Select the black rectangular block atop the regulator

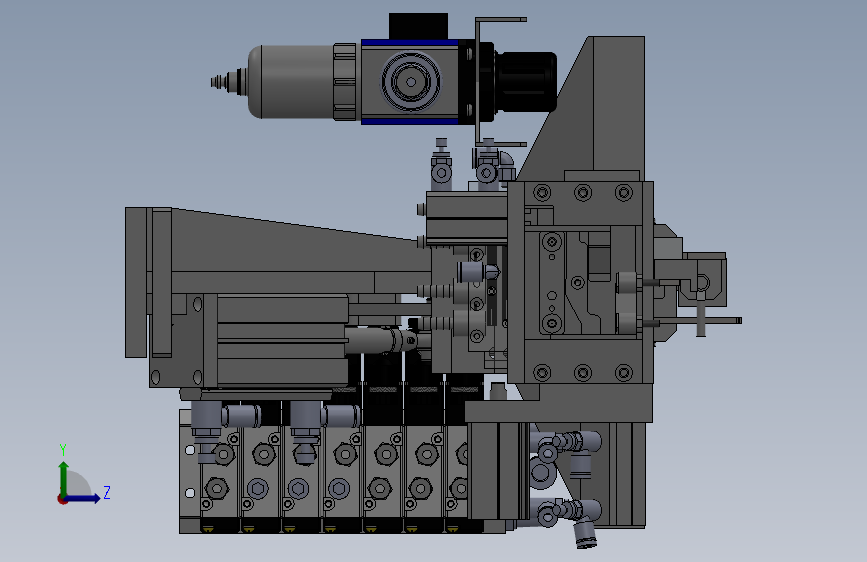pyautogui.click(x=418, y=26)
